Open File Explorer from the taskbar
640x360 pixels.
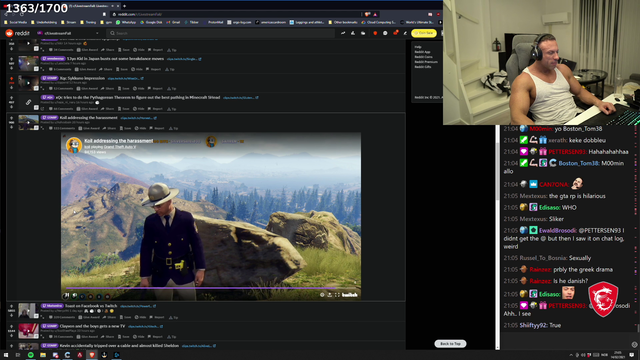pos(43,355)
